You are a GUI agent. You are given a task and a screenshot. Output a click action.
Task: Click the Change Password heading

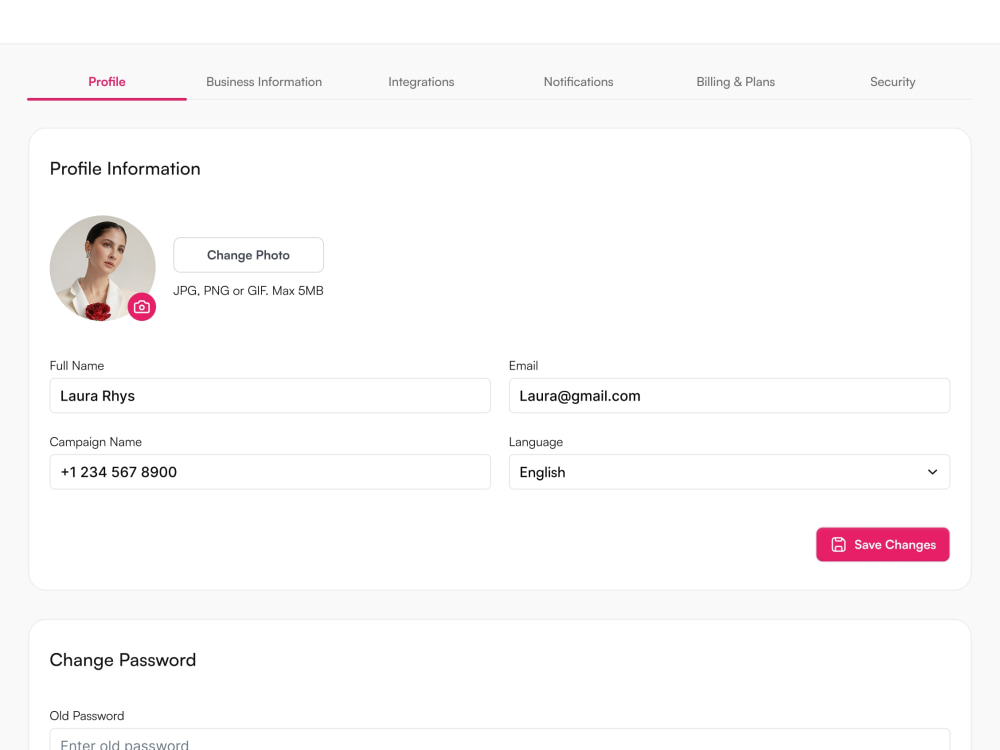pos(122,660)
